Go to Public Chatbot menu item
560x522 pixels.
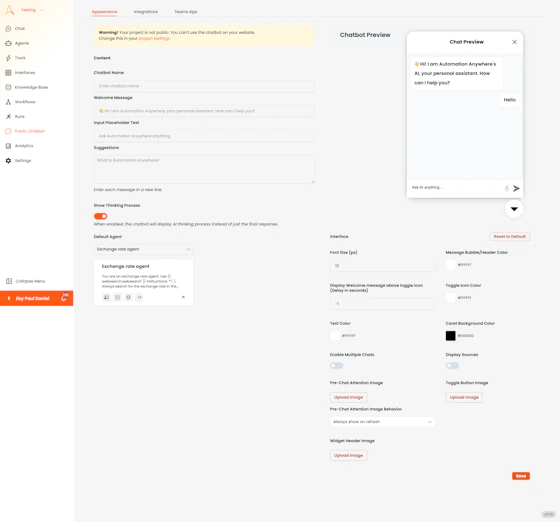coord(30,131)
